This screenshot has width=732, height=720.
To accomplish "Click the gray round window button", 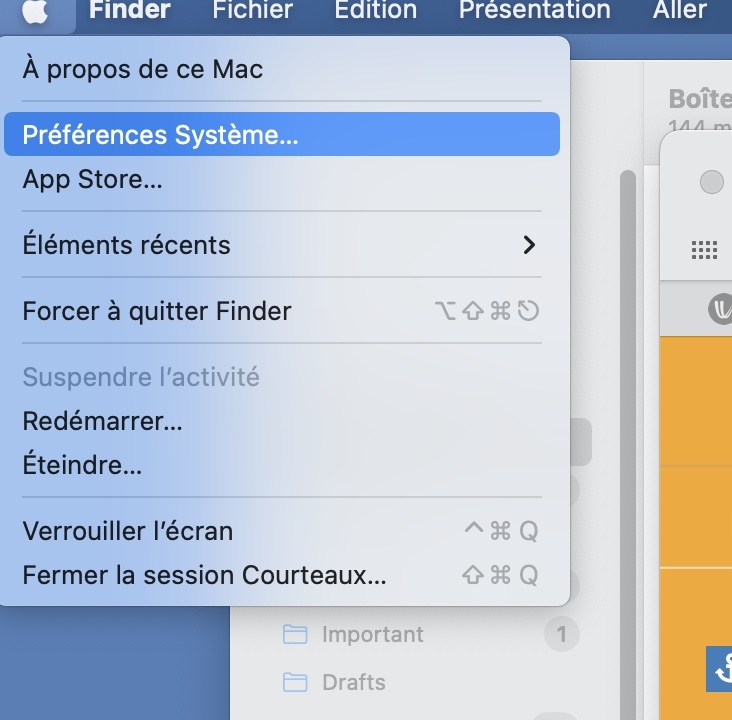I will coord(711,182).
